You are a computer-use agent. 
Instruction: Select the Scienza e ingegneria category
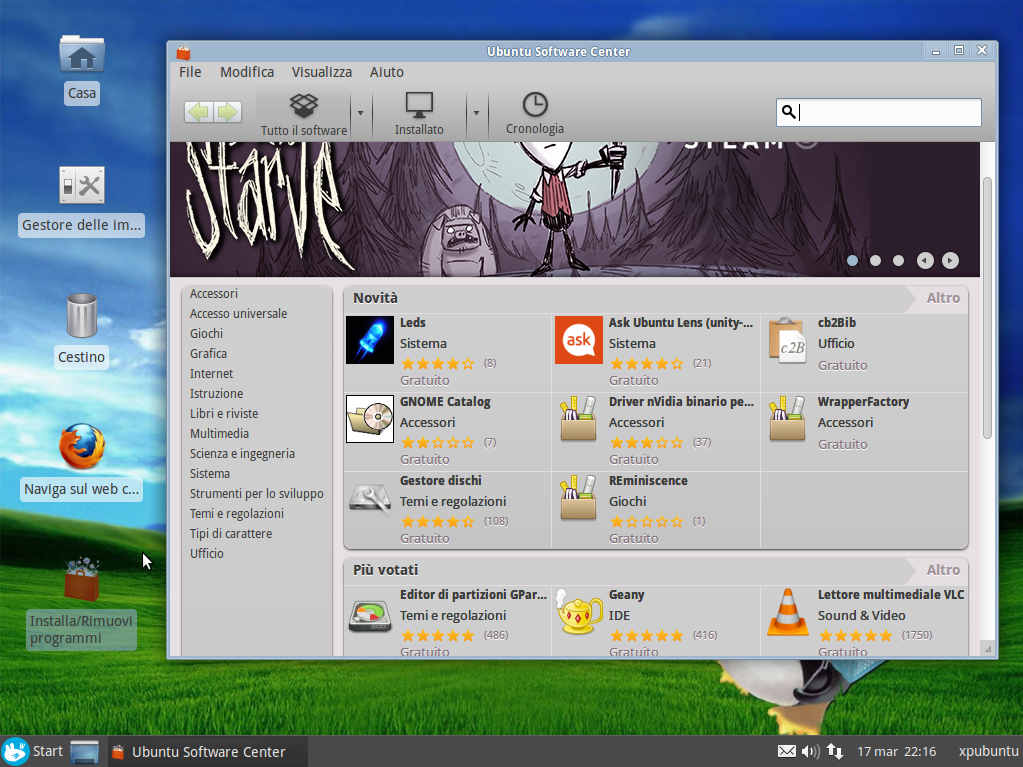point(242,453)
